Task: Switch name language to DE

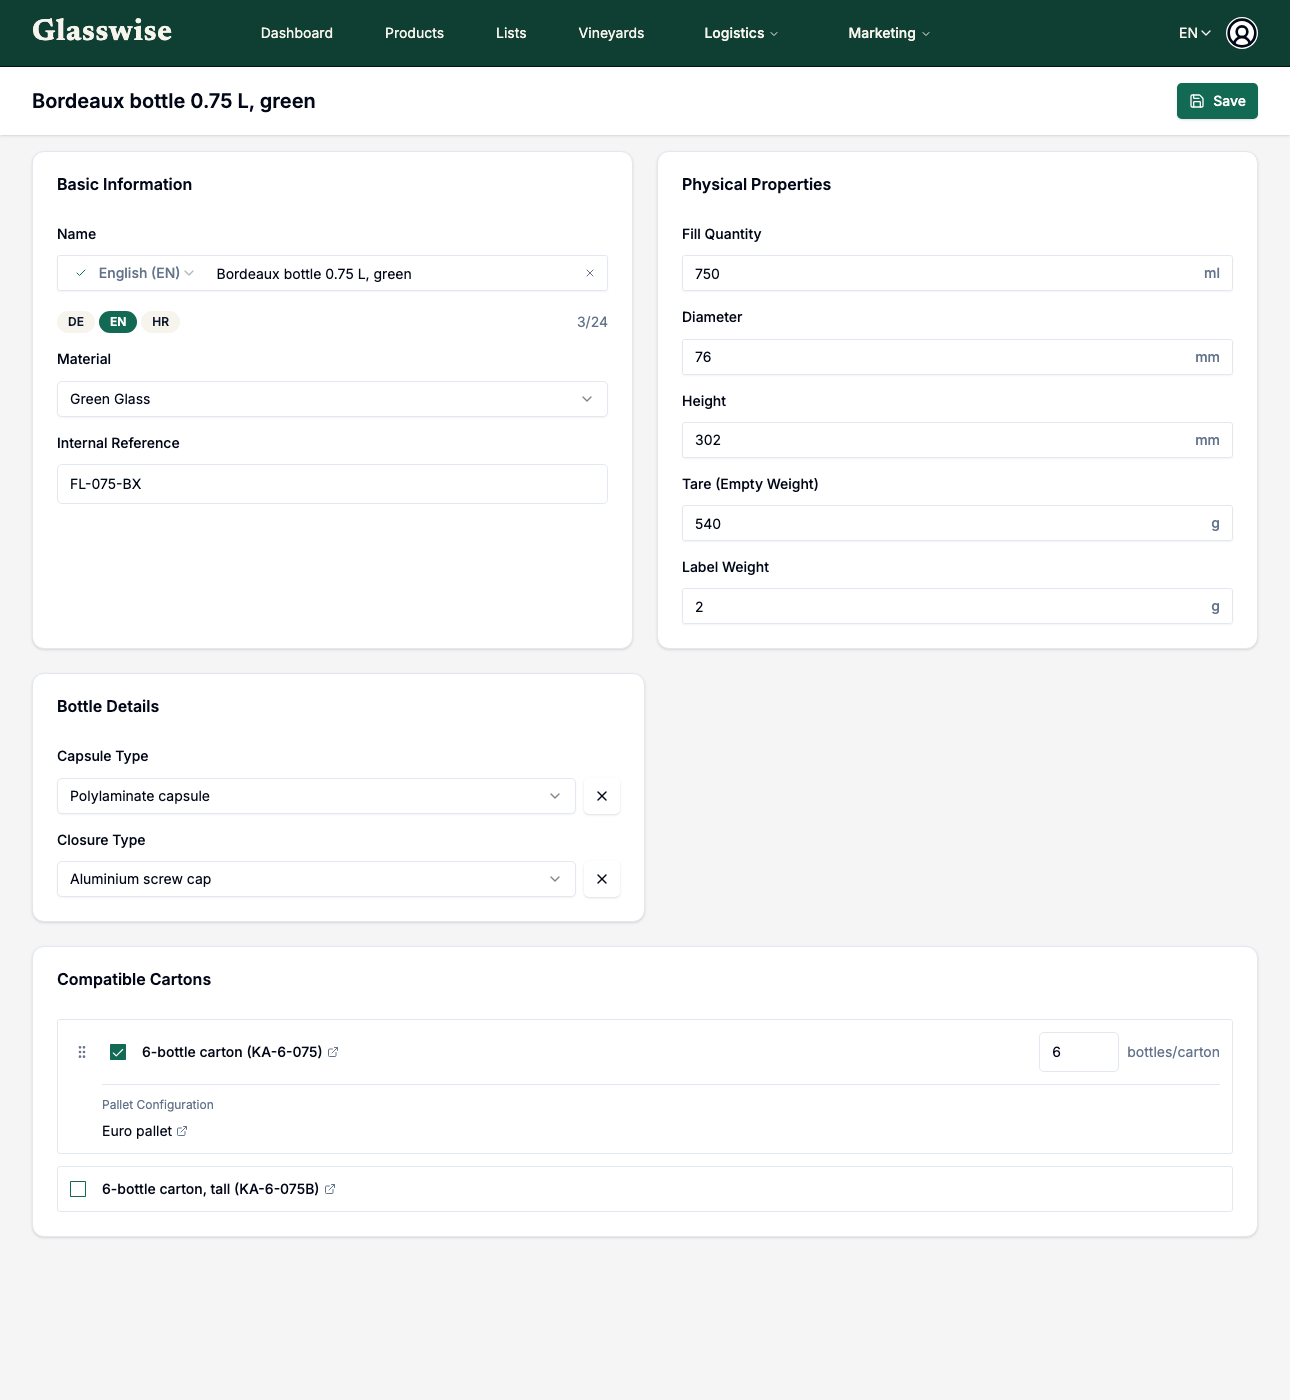Action: (76, 322)
